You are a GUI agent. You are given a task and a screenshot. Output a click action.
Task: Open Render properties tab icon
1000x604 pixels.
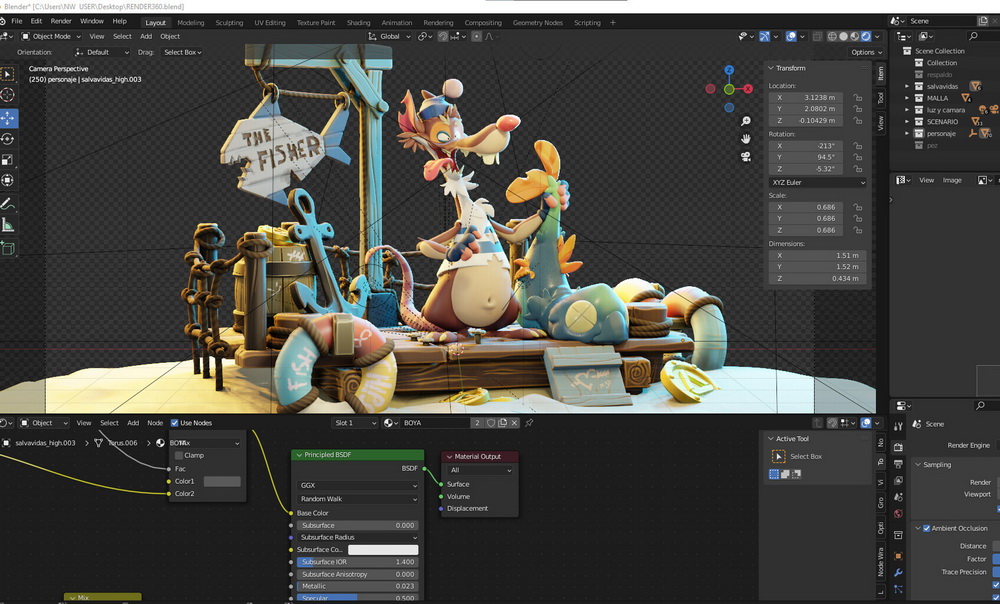pos(899,446)
